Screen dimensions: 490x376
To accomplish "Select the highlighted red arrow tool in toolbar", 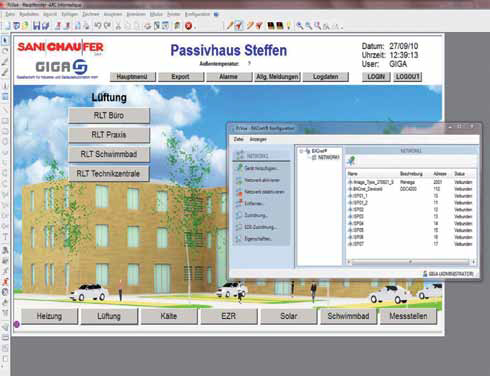I will coord(239,25).
